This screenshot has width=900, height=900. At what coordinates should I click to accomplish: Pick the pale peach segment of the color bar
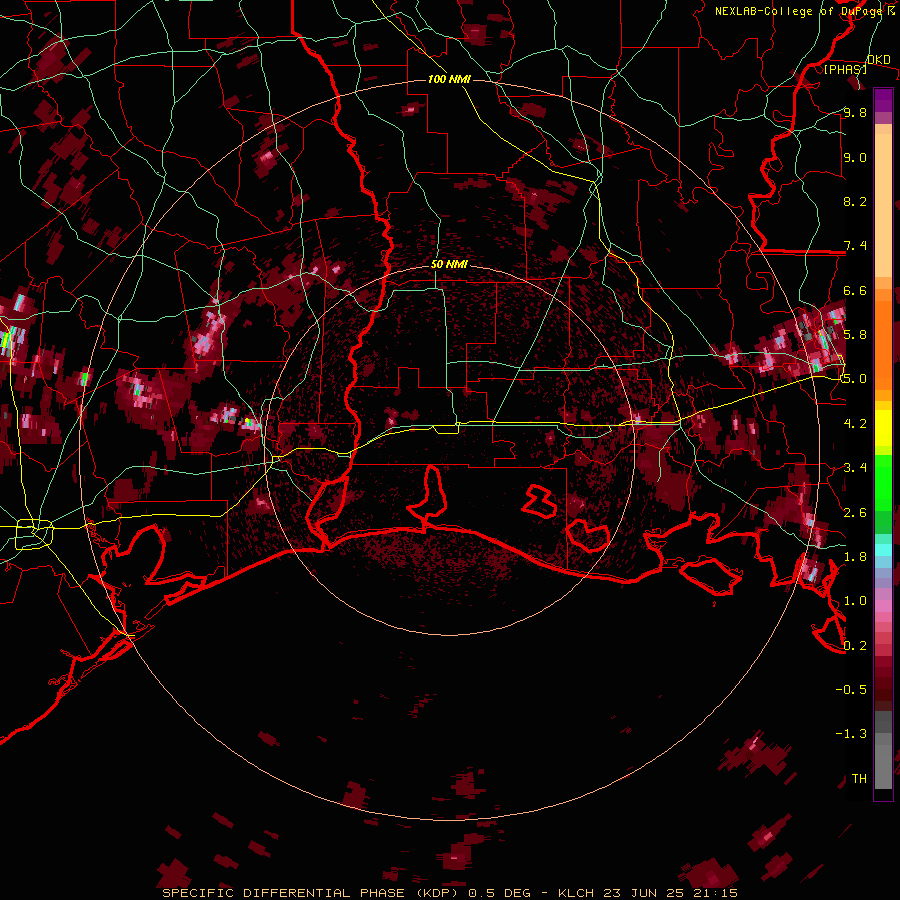pos(883,205)
